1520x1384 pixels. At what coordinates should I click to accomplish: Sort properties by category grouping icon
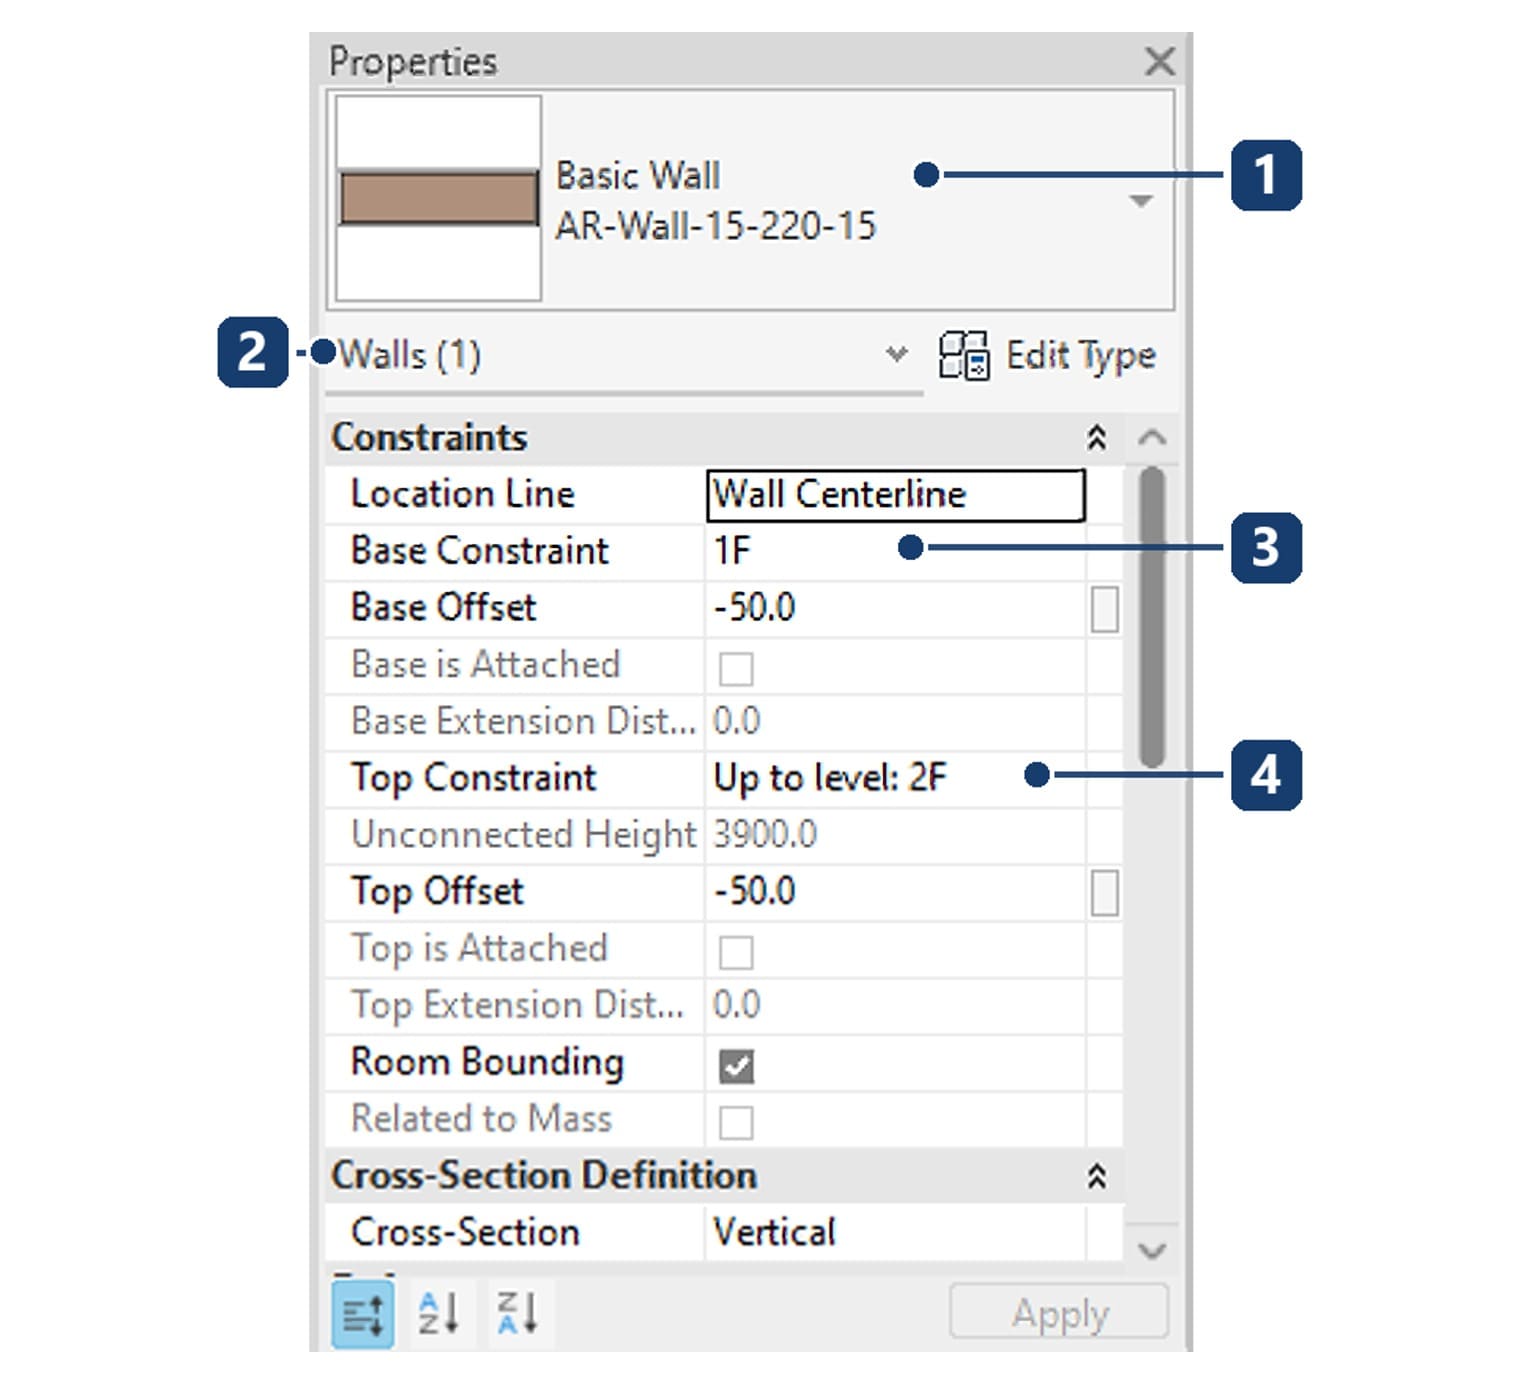(x=362, y=1314)
